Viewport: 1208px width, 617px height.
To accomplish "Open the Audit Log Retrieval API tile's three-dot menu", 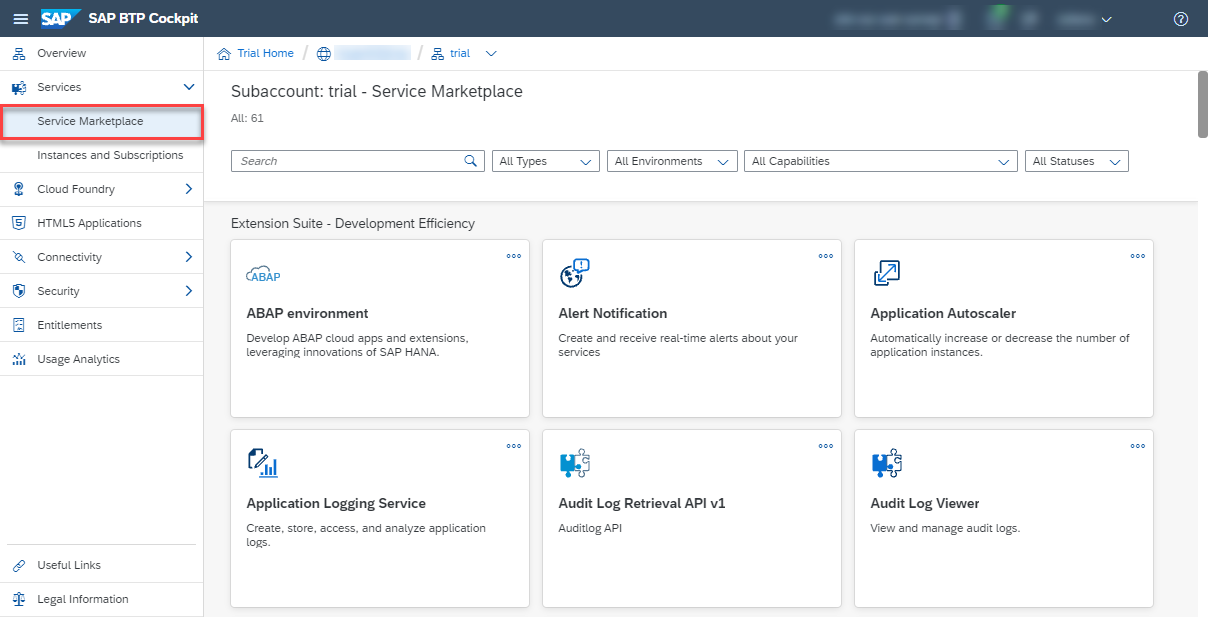I will click(826, 446).
